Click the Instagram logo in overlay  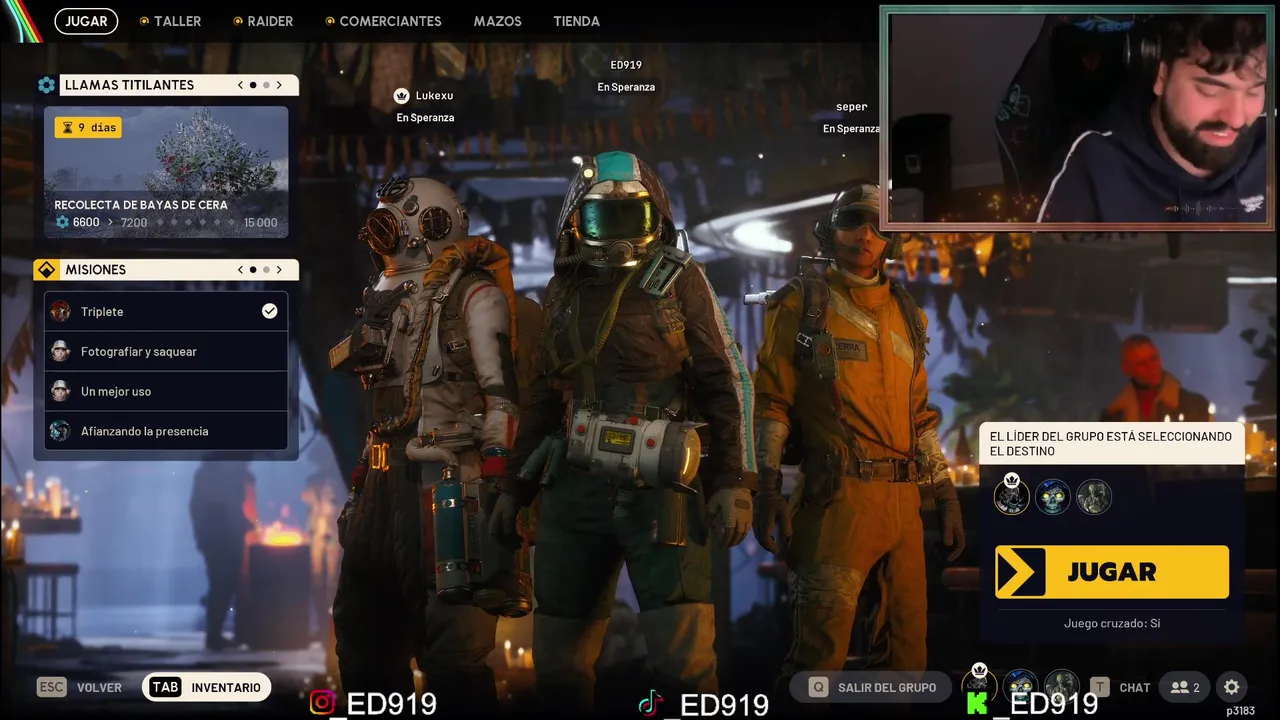(x=321, y=703)
